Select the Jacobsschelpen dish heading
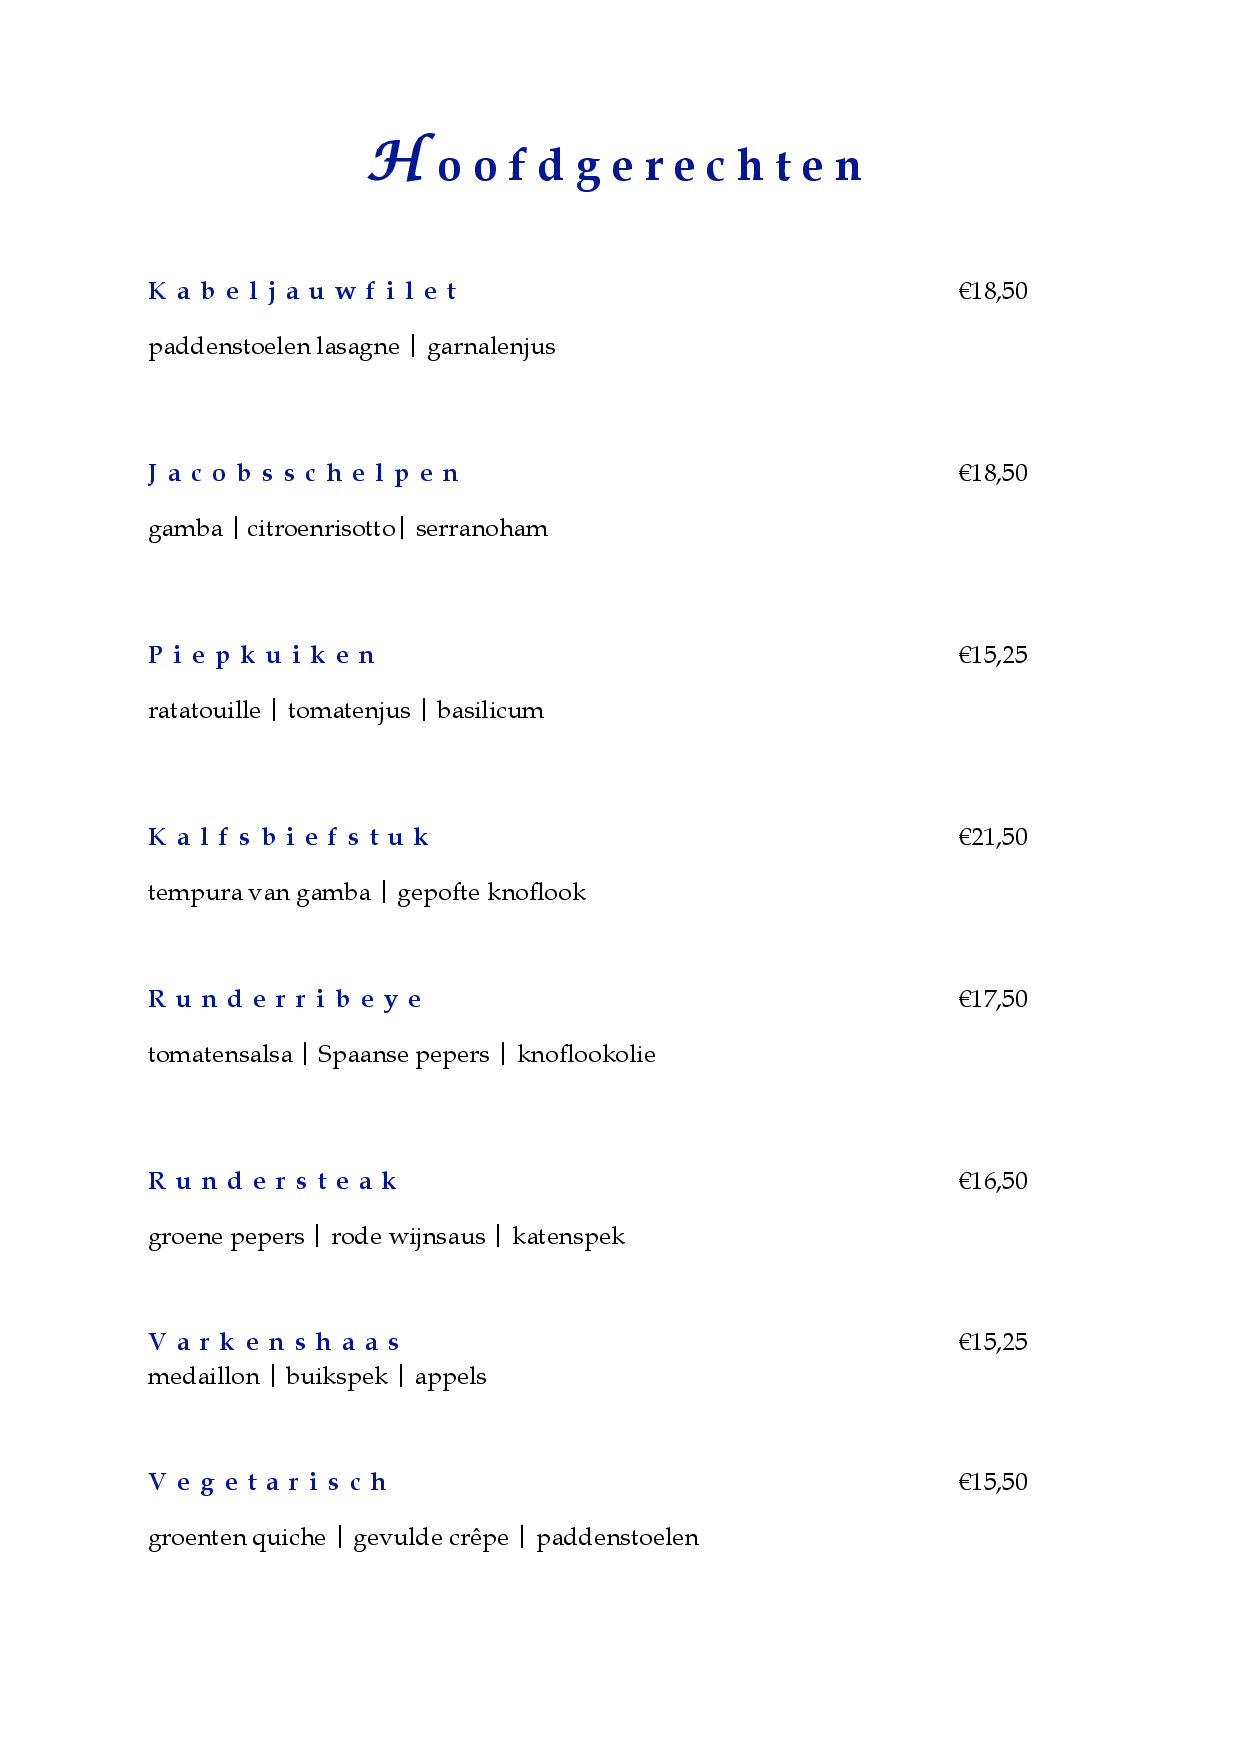This screenshot has height=1754, width=1240. pos(303,474)
